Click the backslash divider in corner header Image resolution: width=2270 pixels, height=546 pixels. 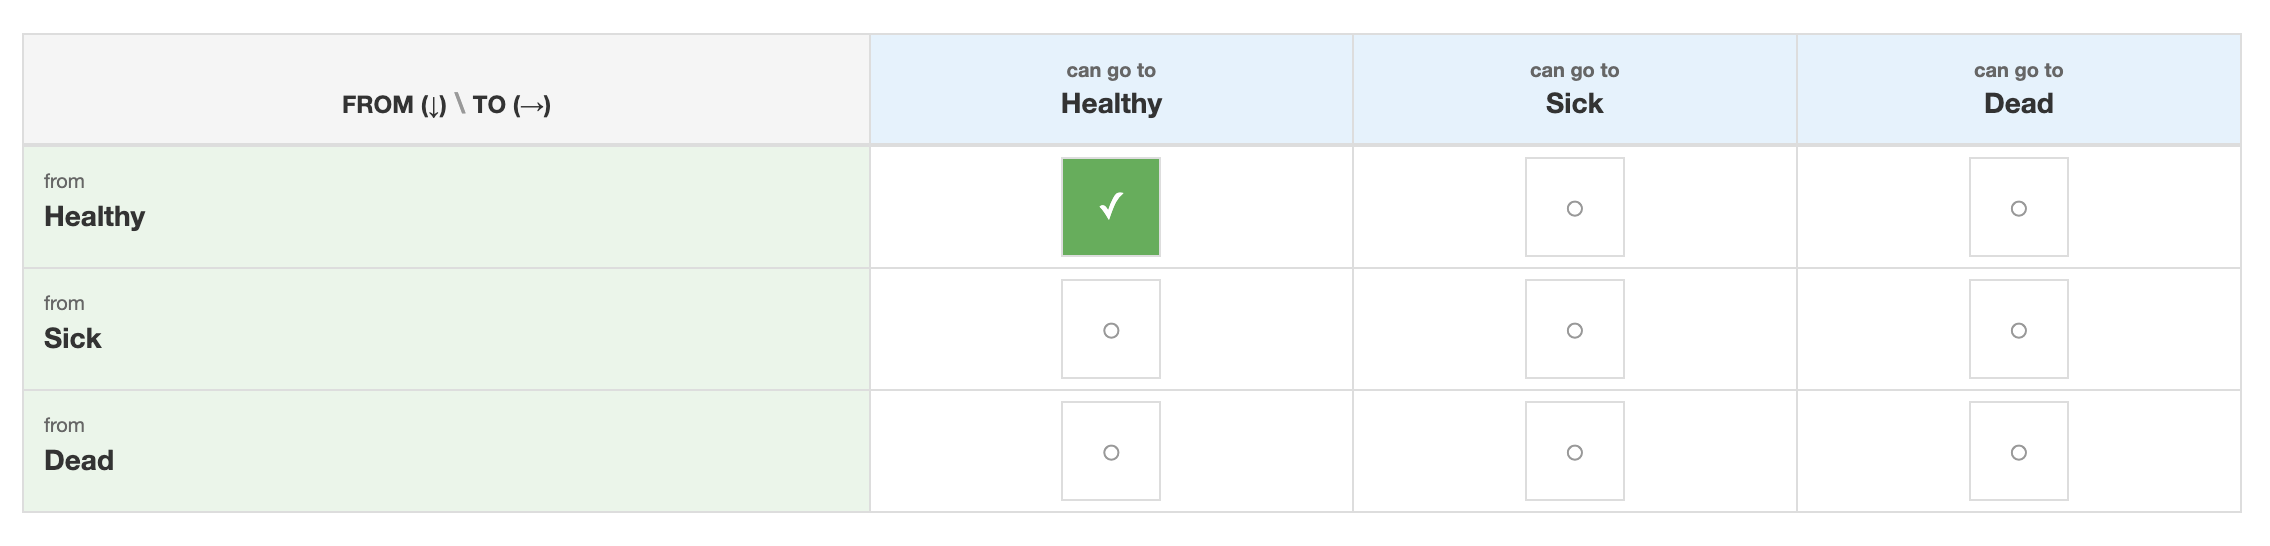click(460, 103)
